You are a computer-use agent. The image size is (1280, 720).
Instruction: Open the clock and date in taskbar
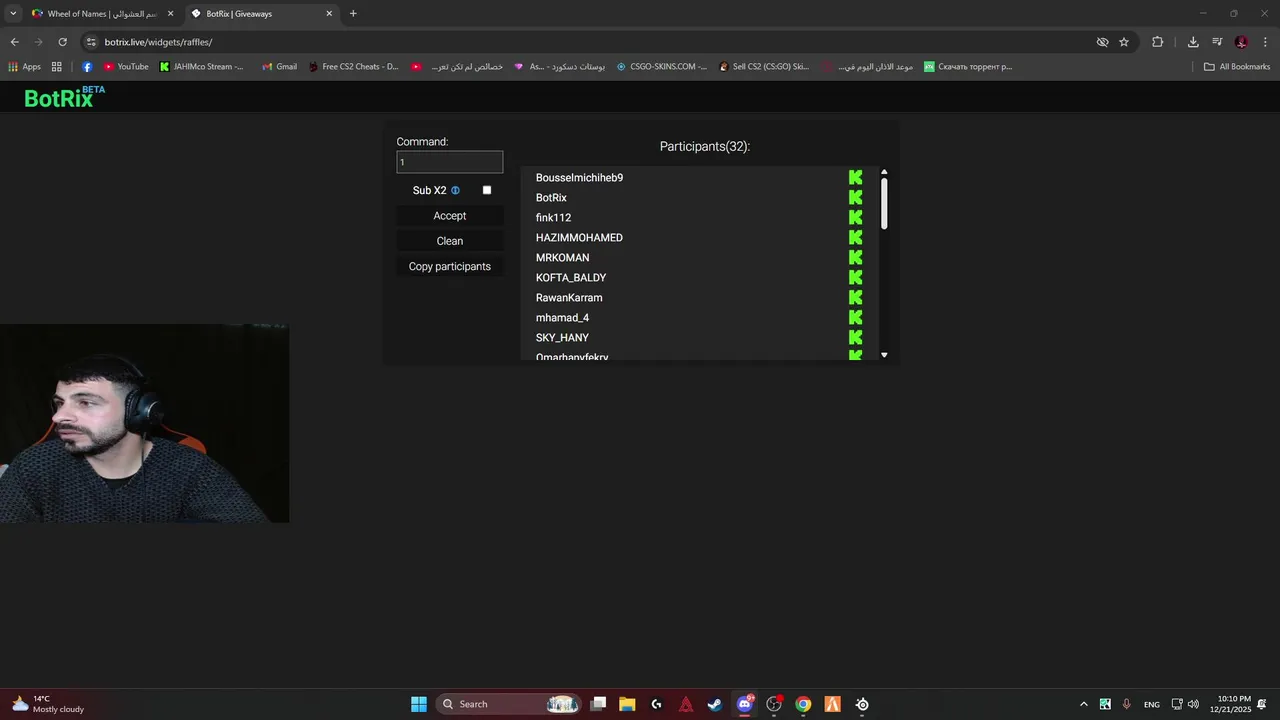[1230, 704]
